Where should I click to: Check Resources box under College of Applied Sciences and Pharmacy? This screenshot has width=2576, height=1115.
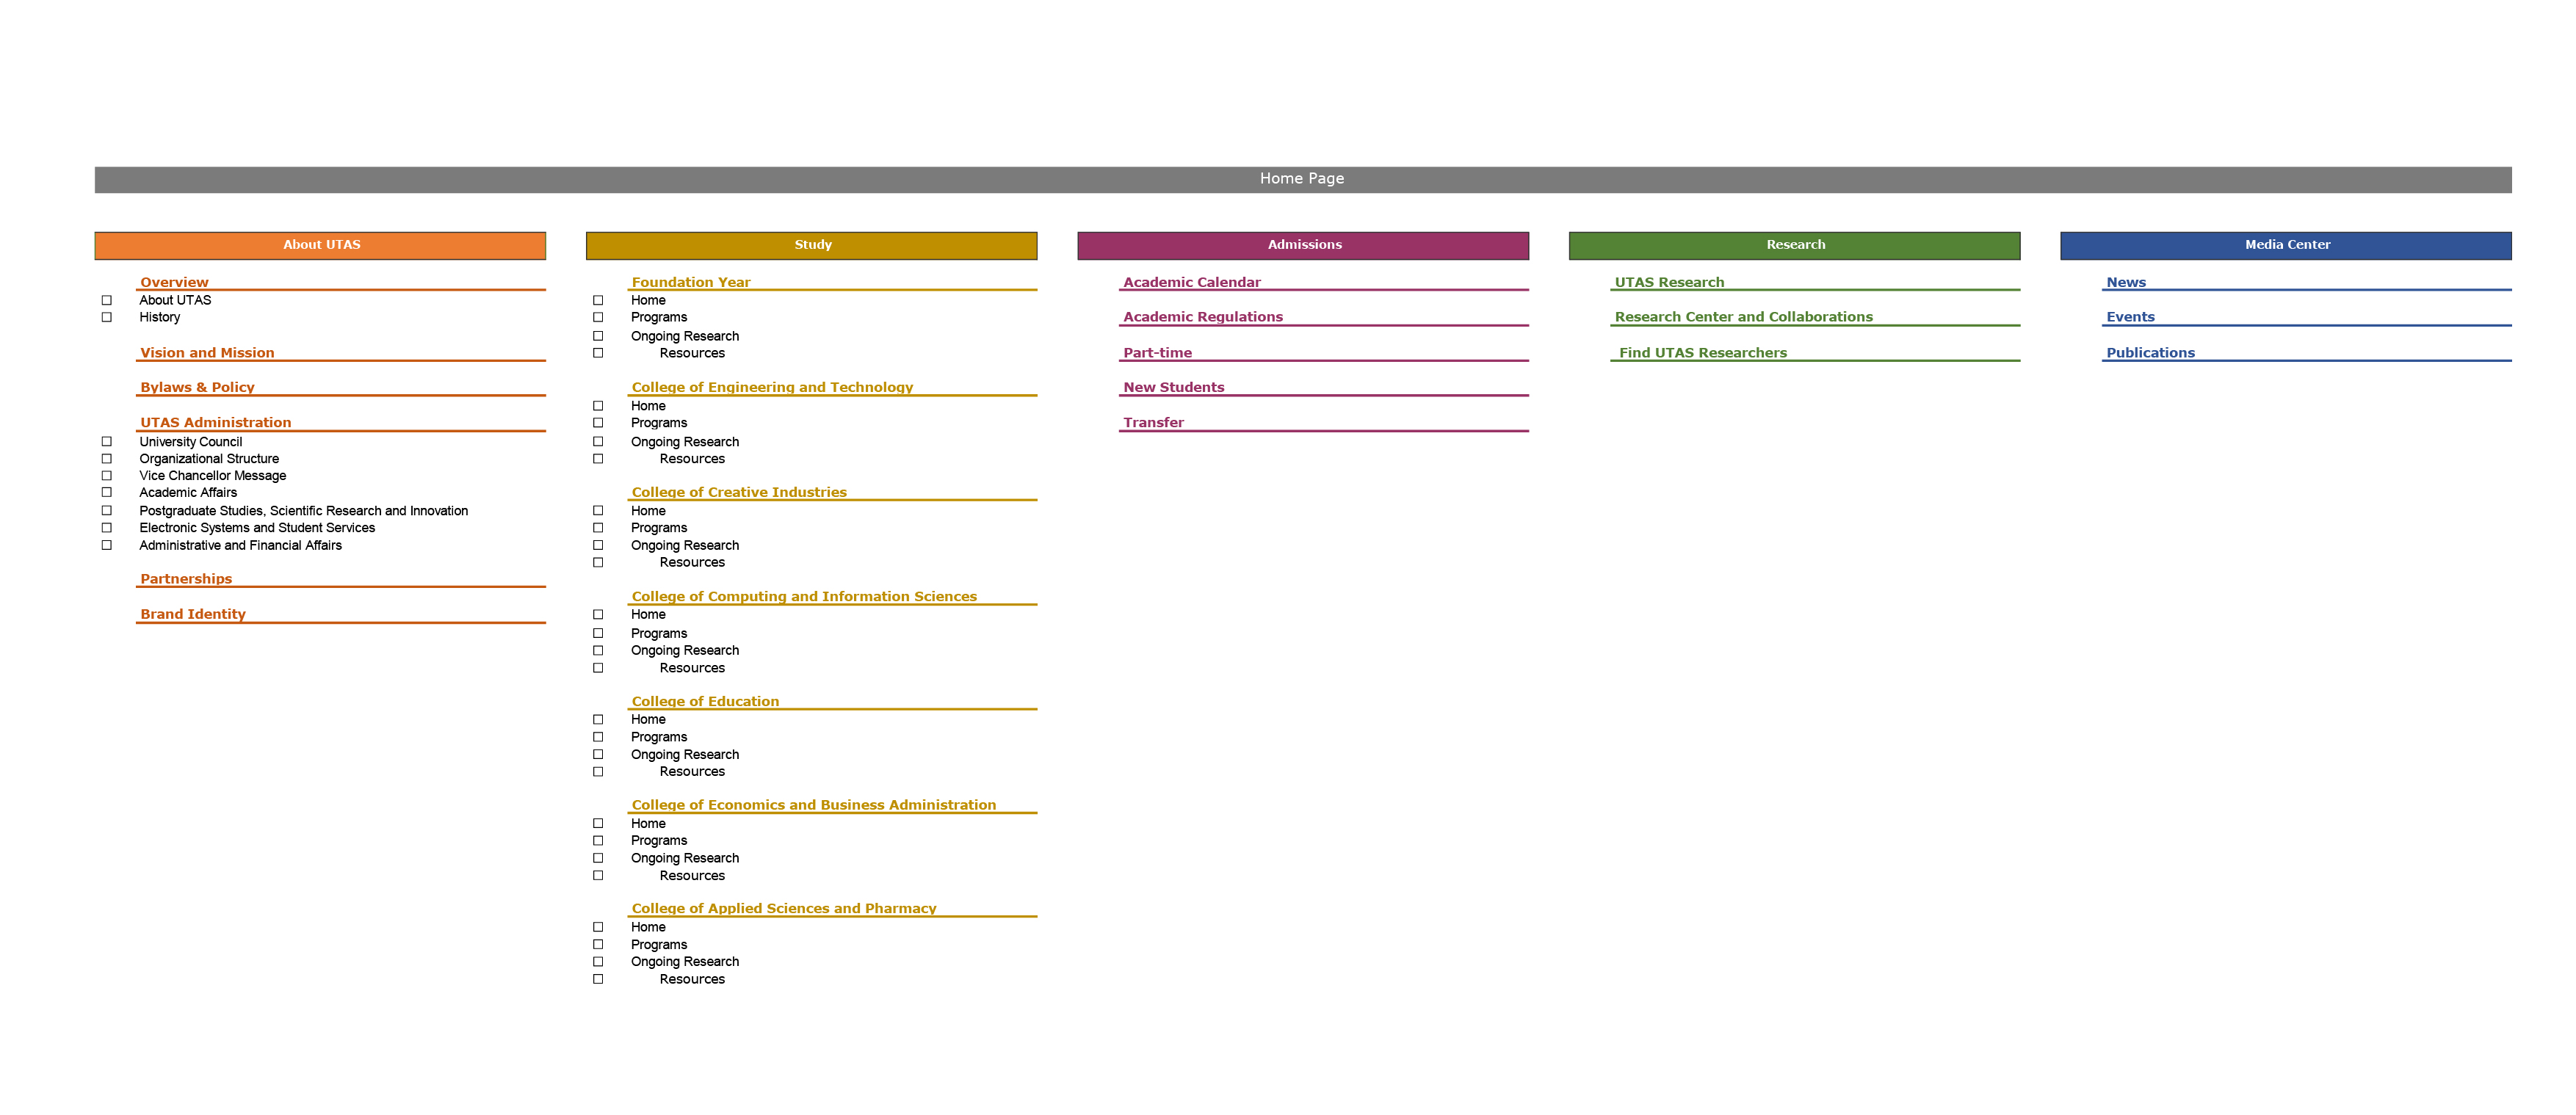[598, 979]
